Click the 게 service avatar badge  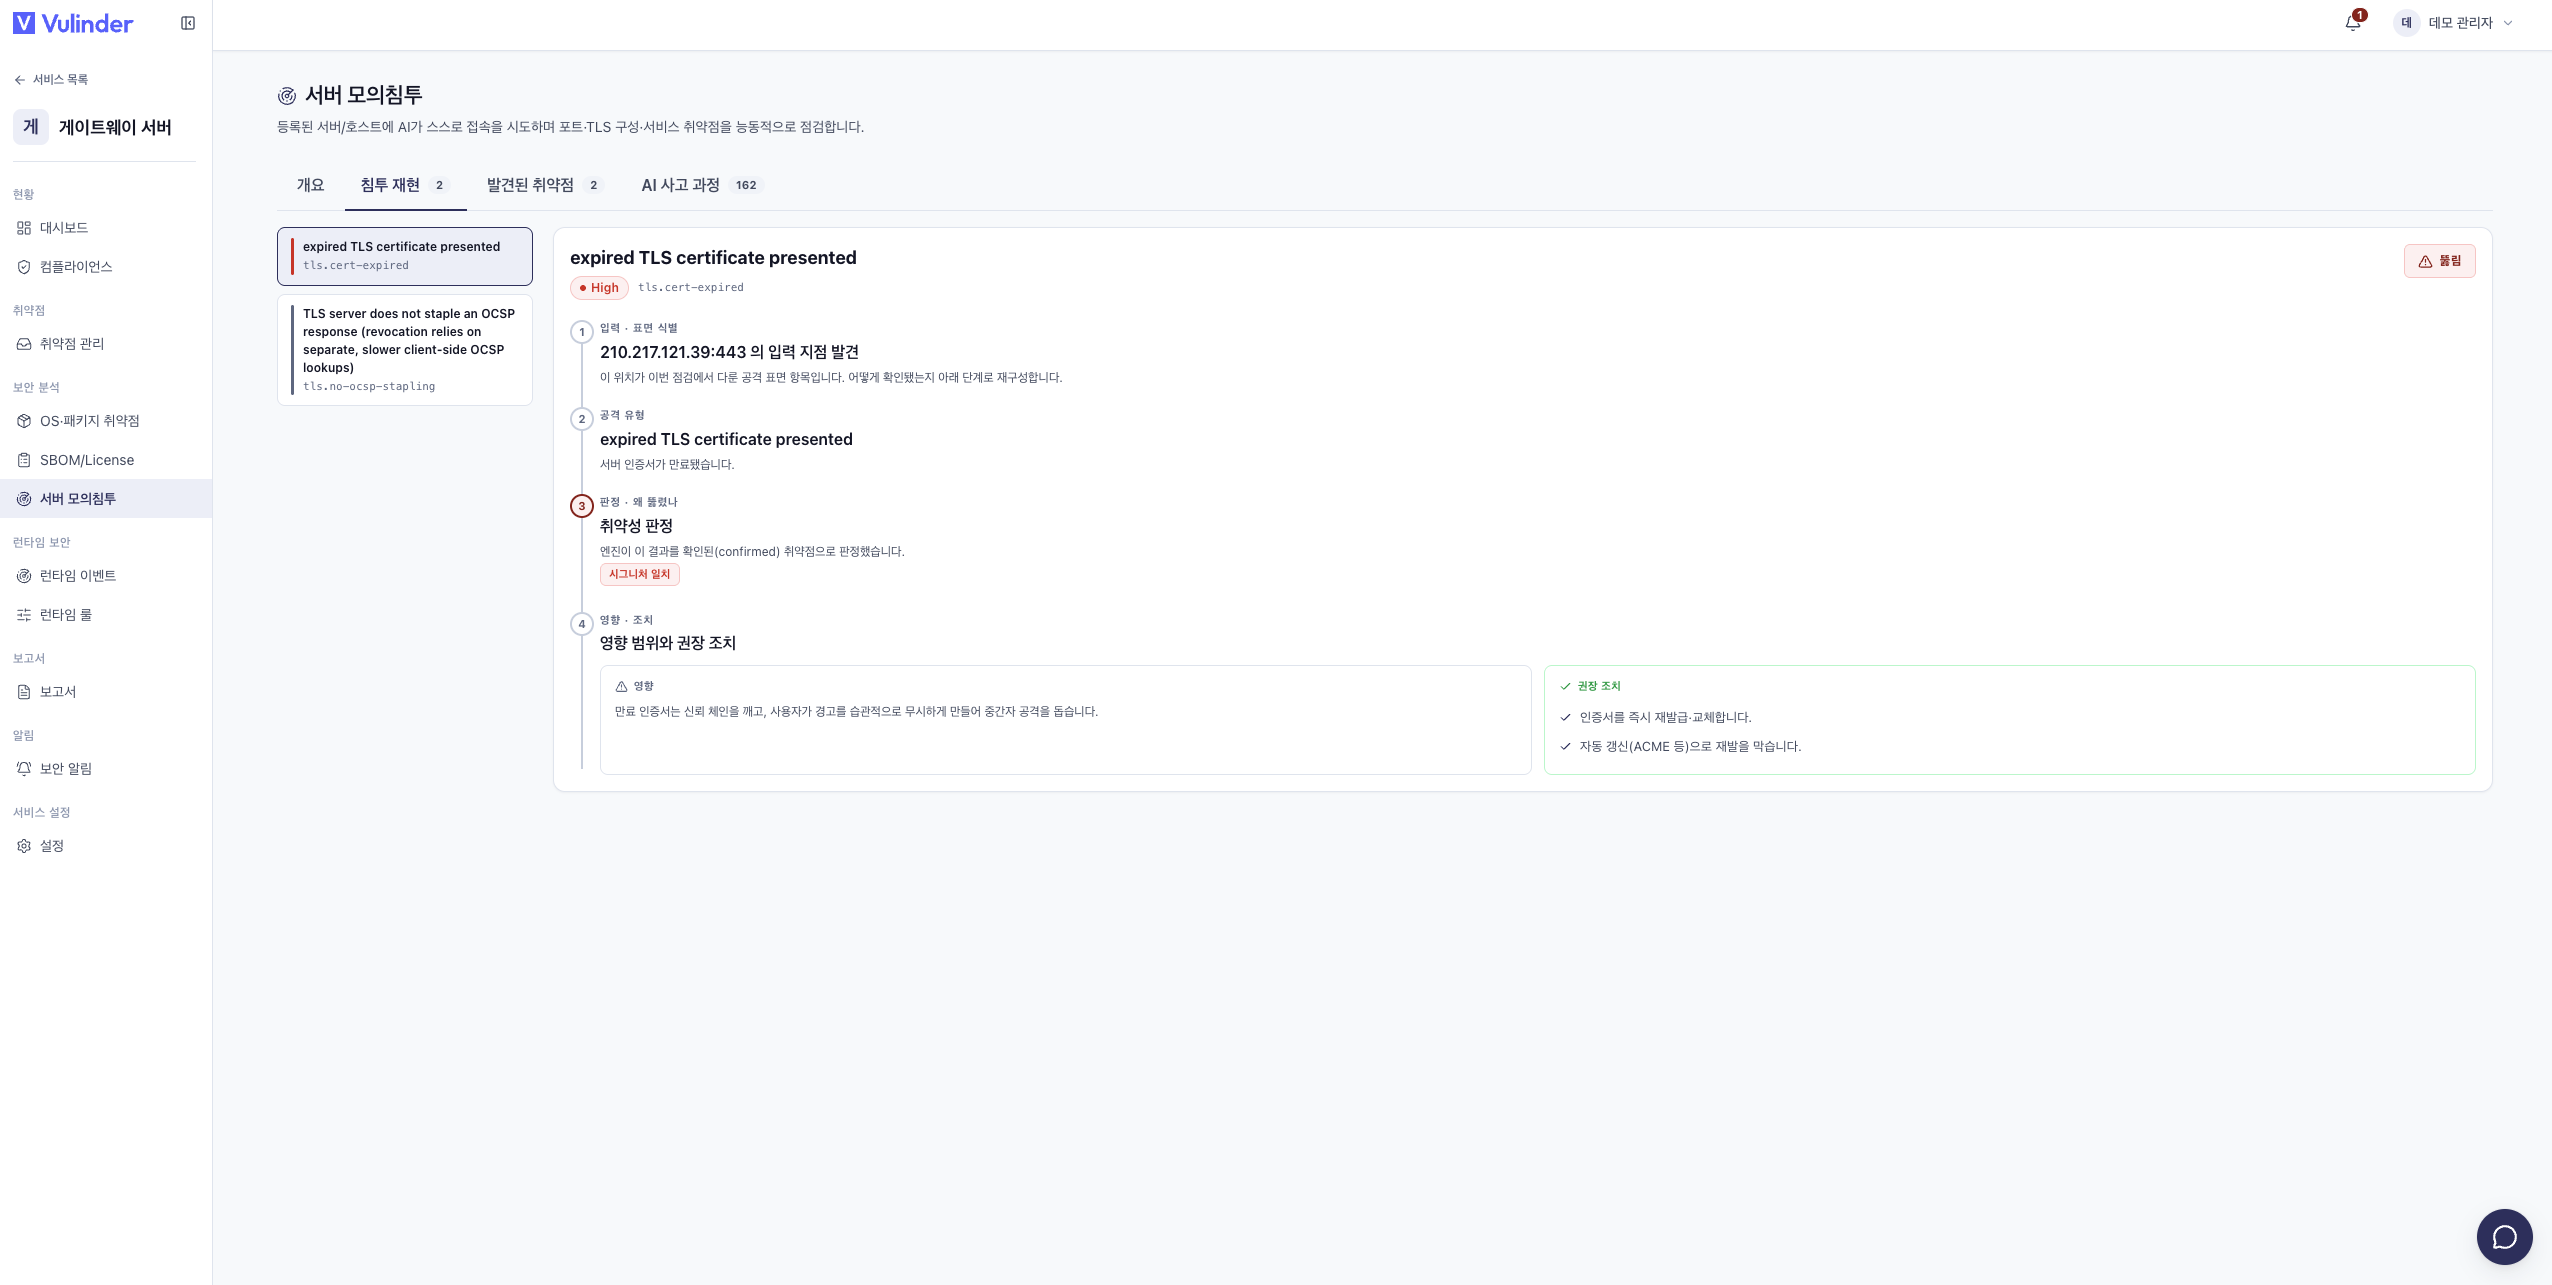pos(31,127)
